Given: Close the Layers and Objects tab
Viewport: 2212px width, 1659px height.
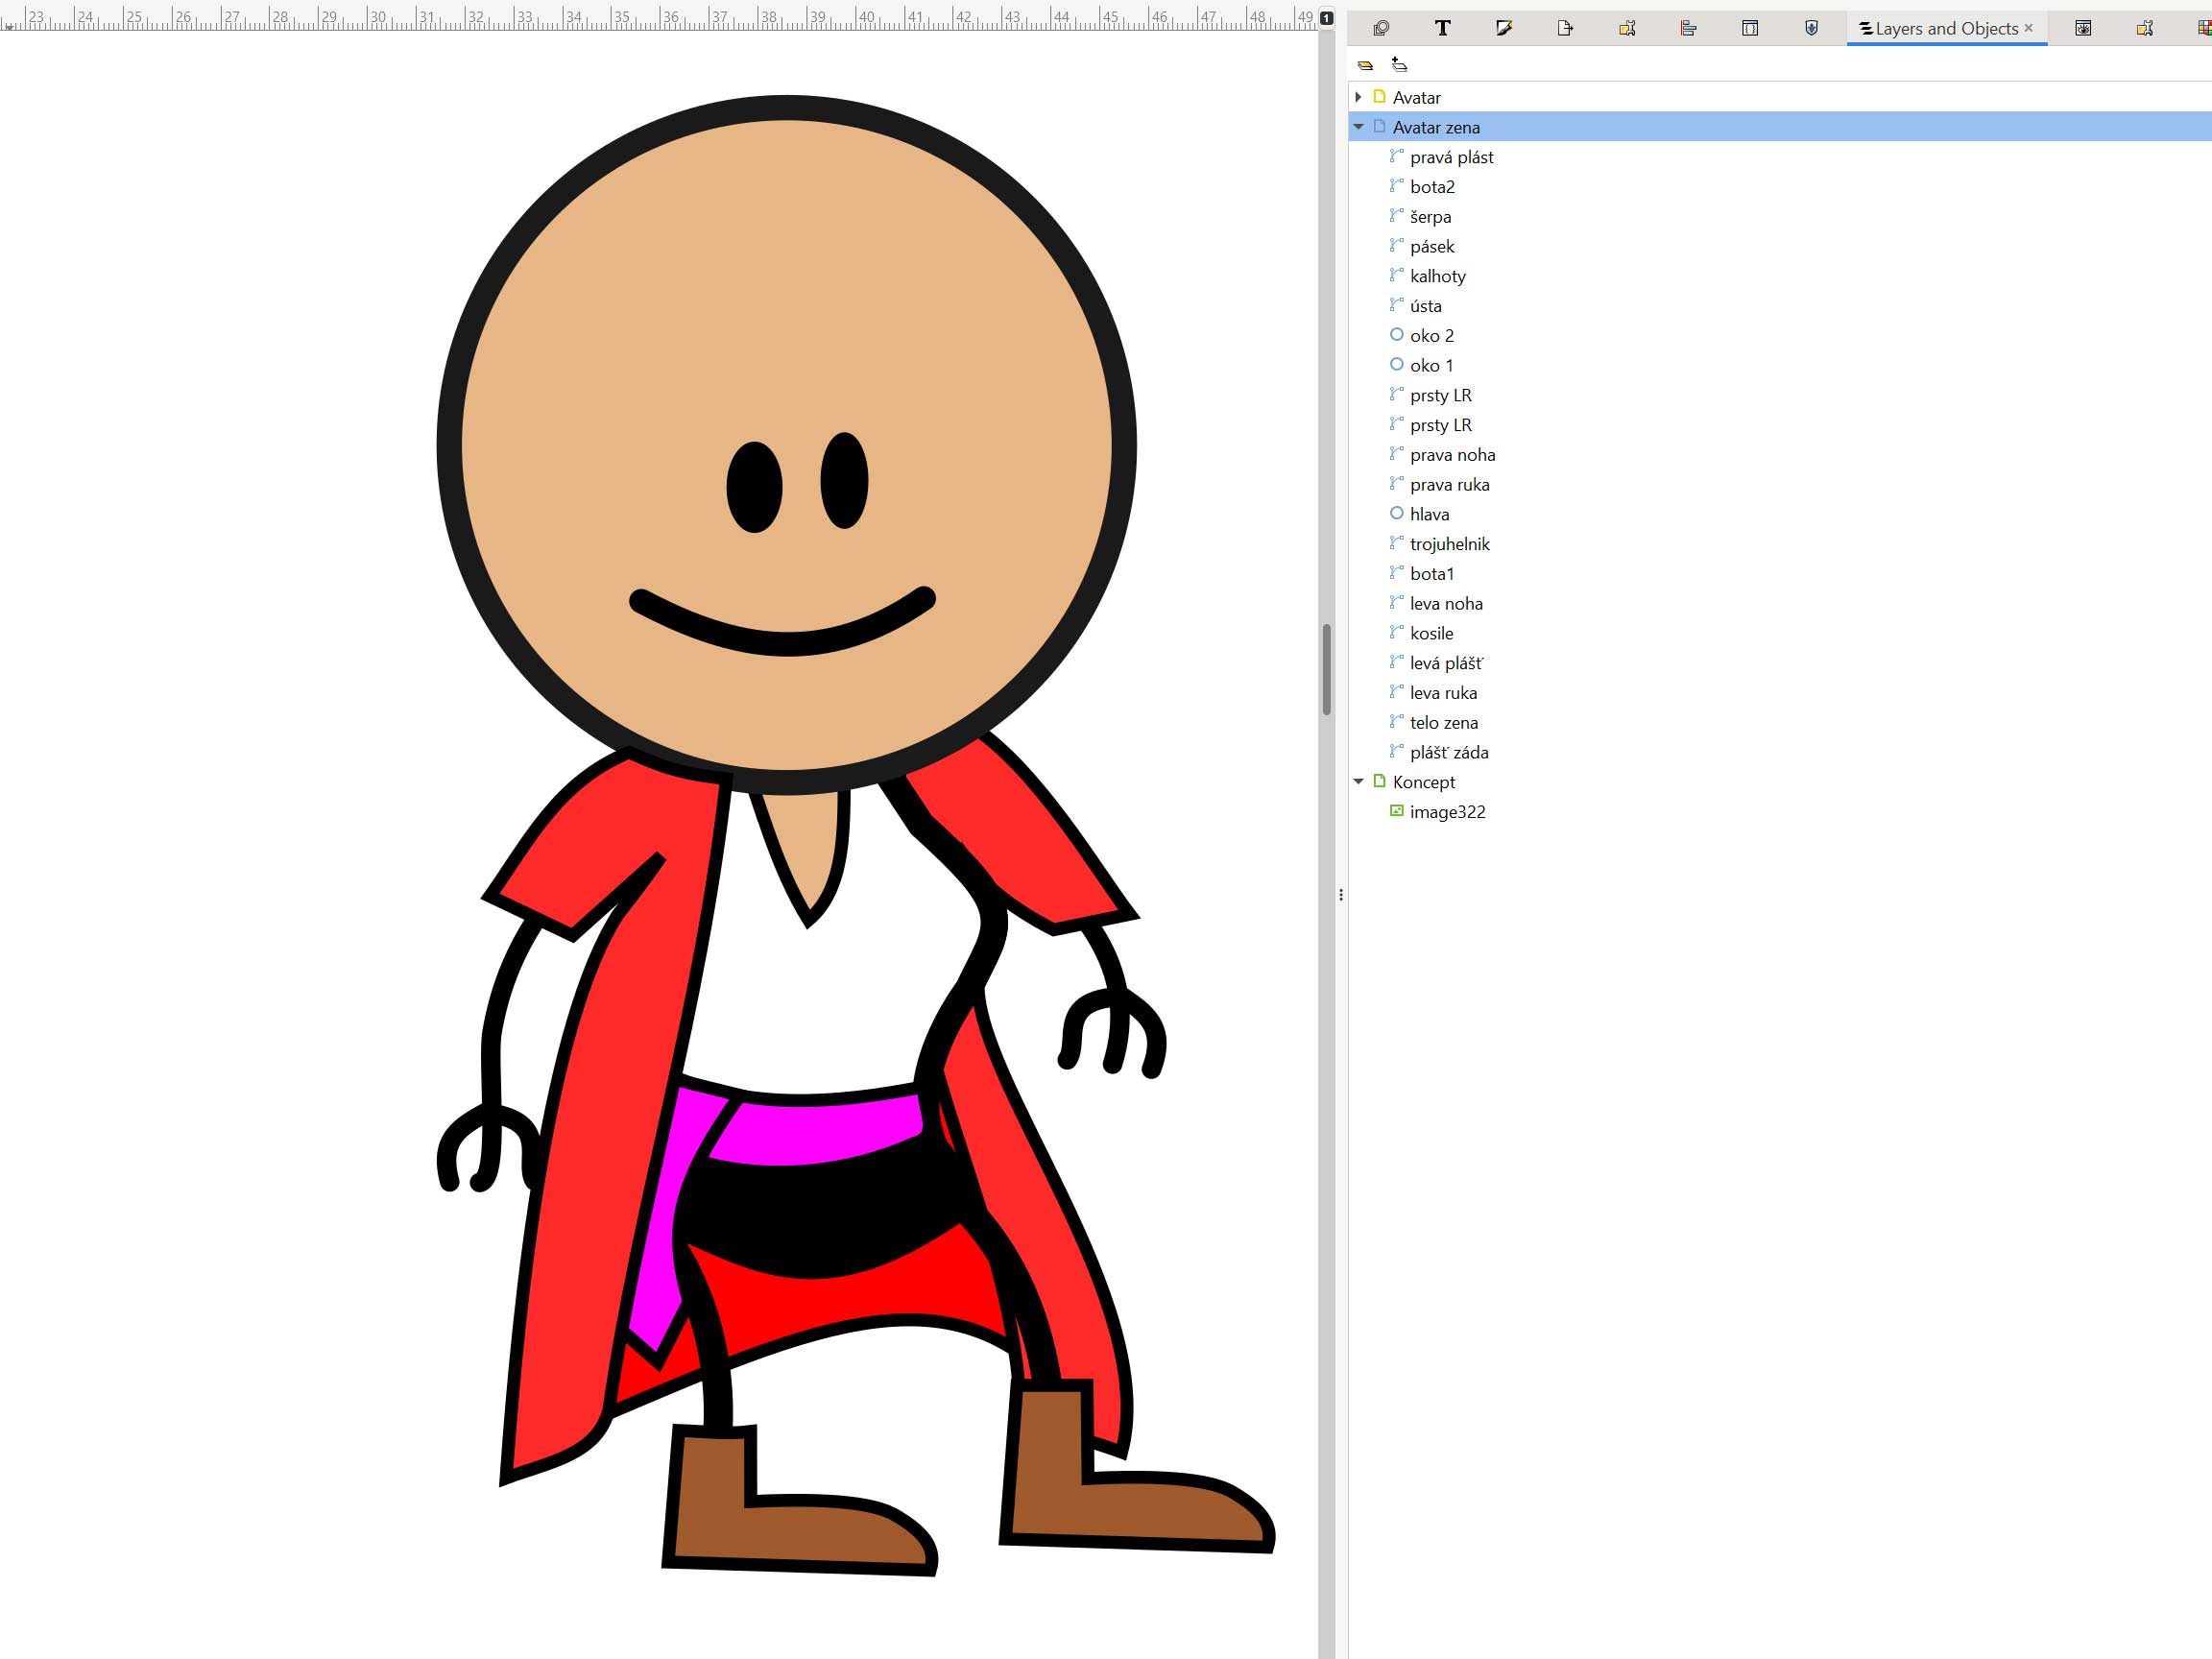Looking at the screenshot, I should tap(2028, 28).
